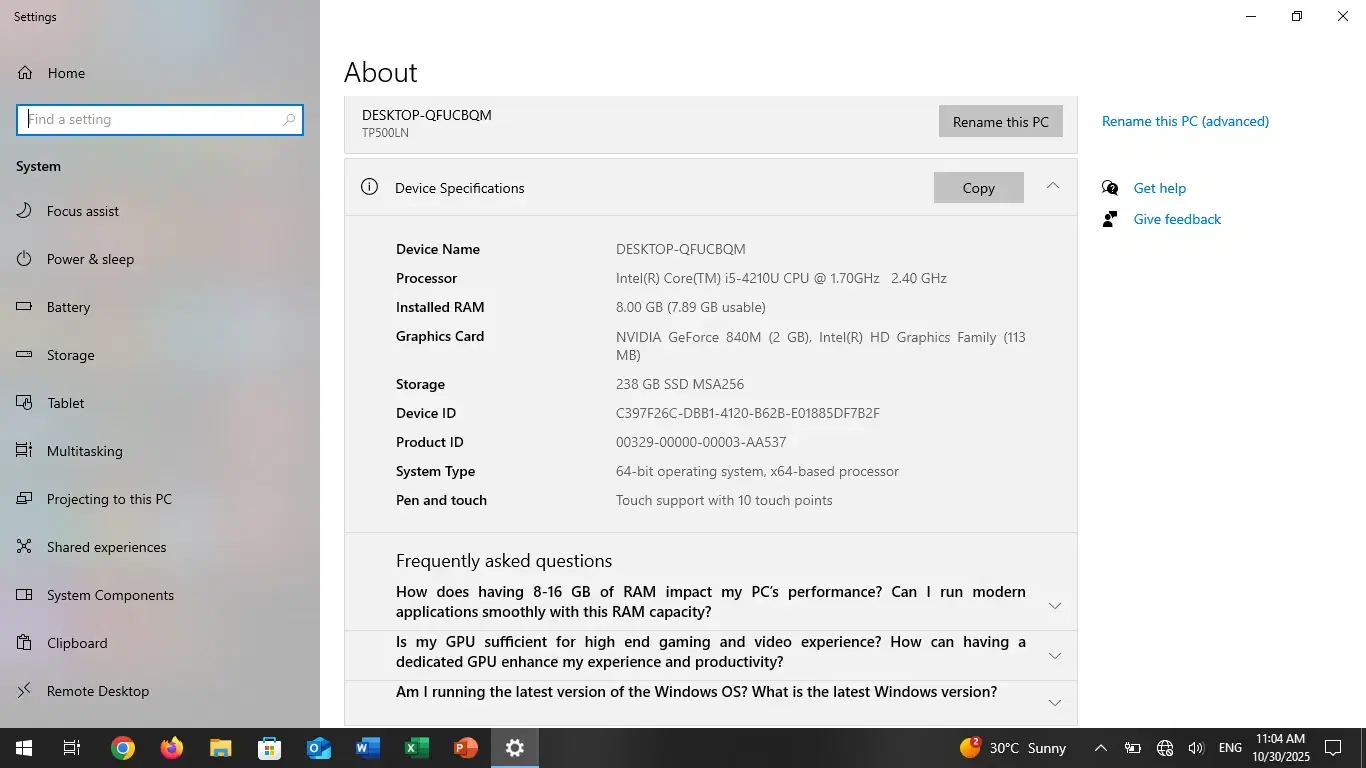Open Projecting to this PC settings
This screenshot has height=768, width=1366.
(109, 499)
